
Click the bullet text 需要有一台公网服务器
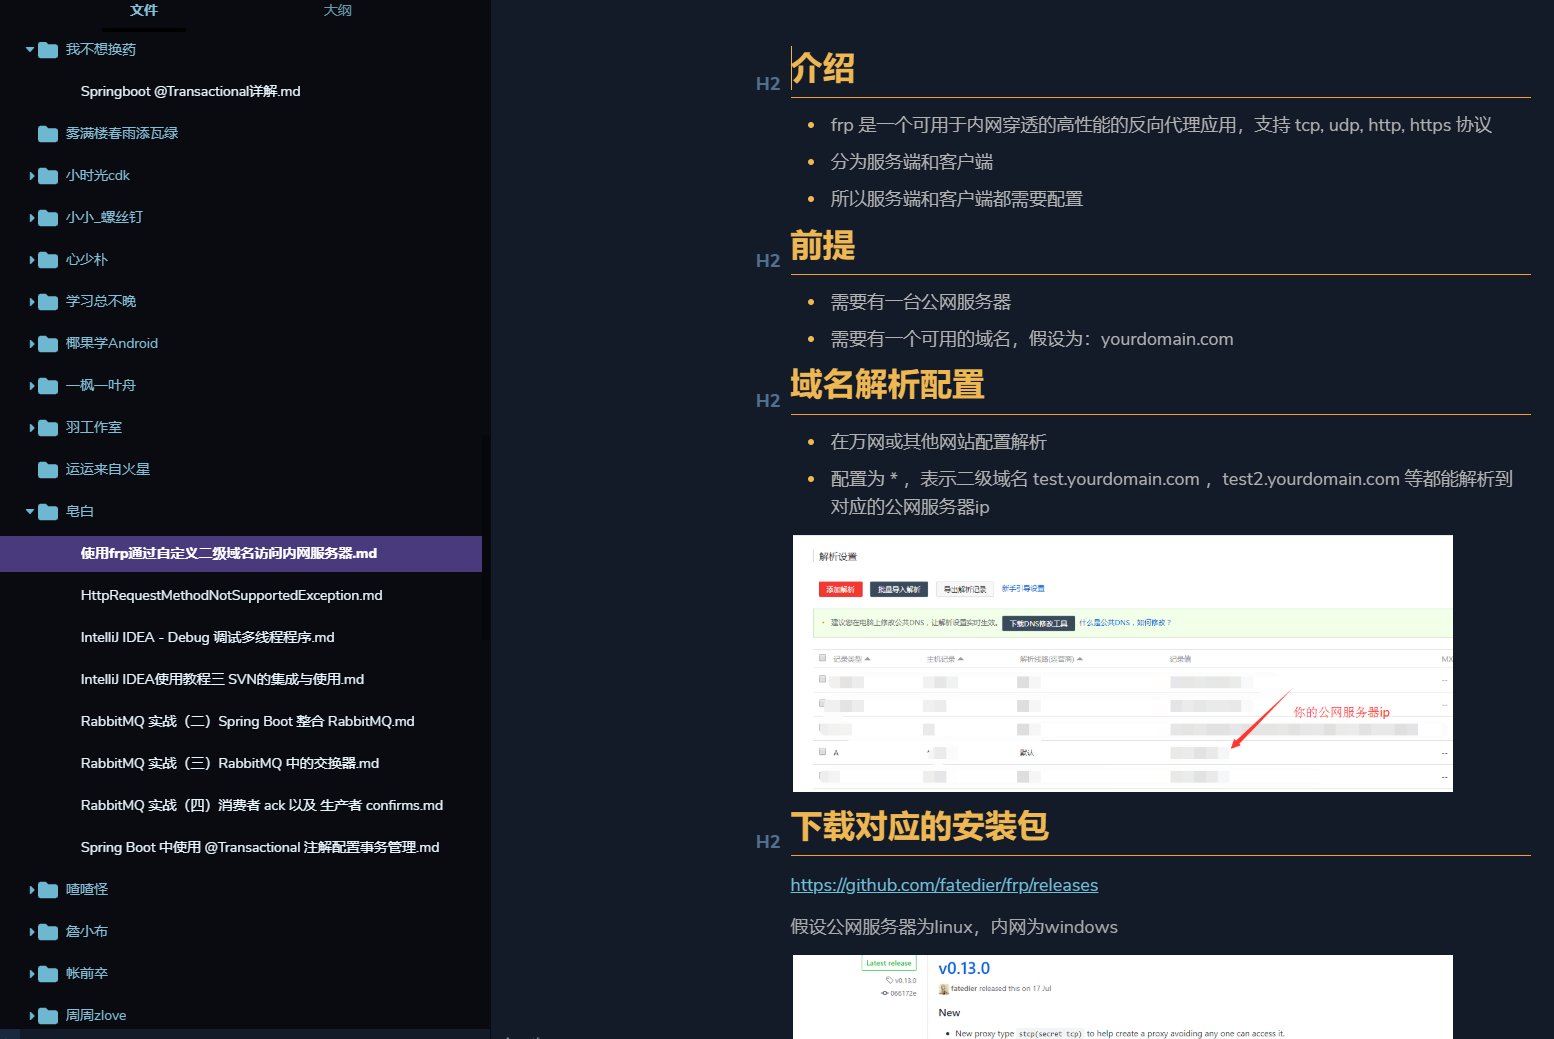point(921,302)
